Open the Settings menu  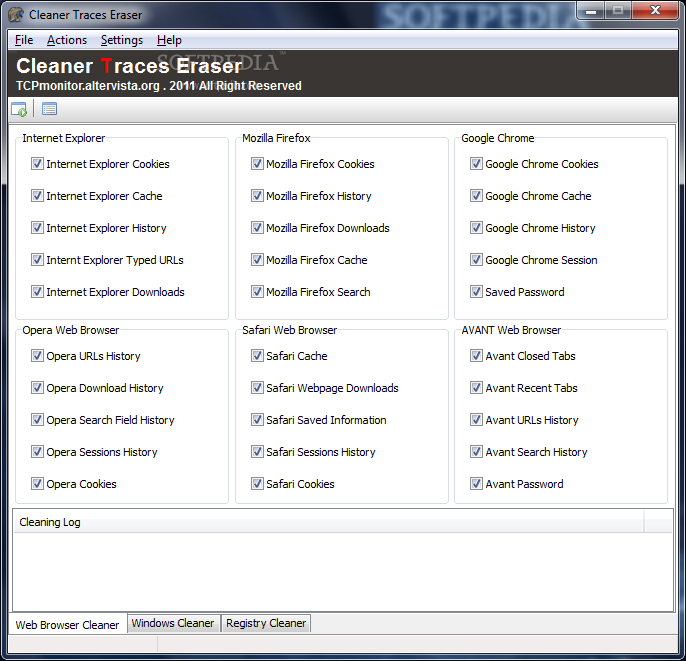[122, 40]
